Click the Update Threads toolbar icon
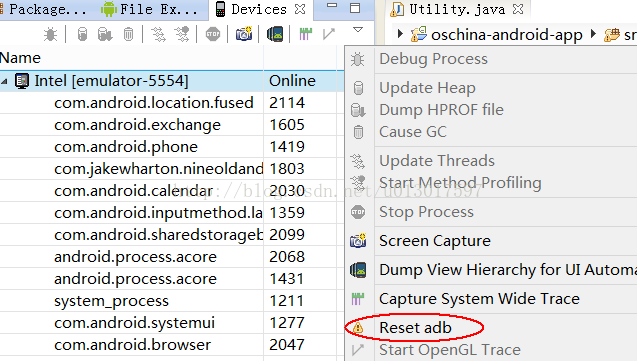 [x=158, y=35]
